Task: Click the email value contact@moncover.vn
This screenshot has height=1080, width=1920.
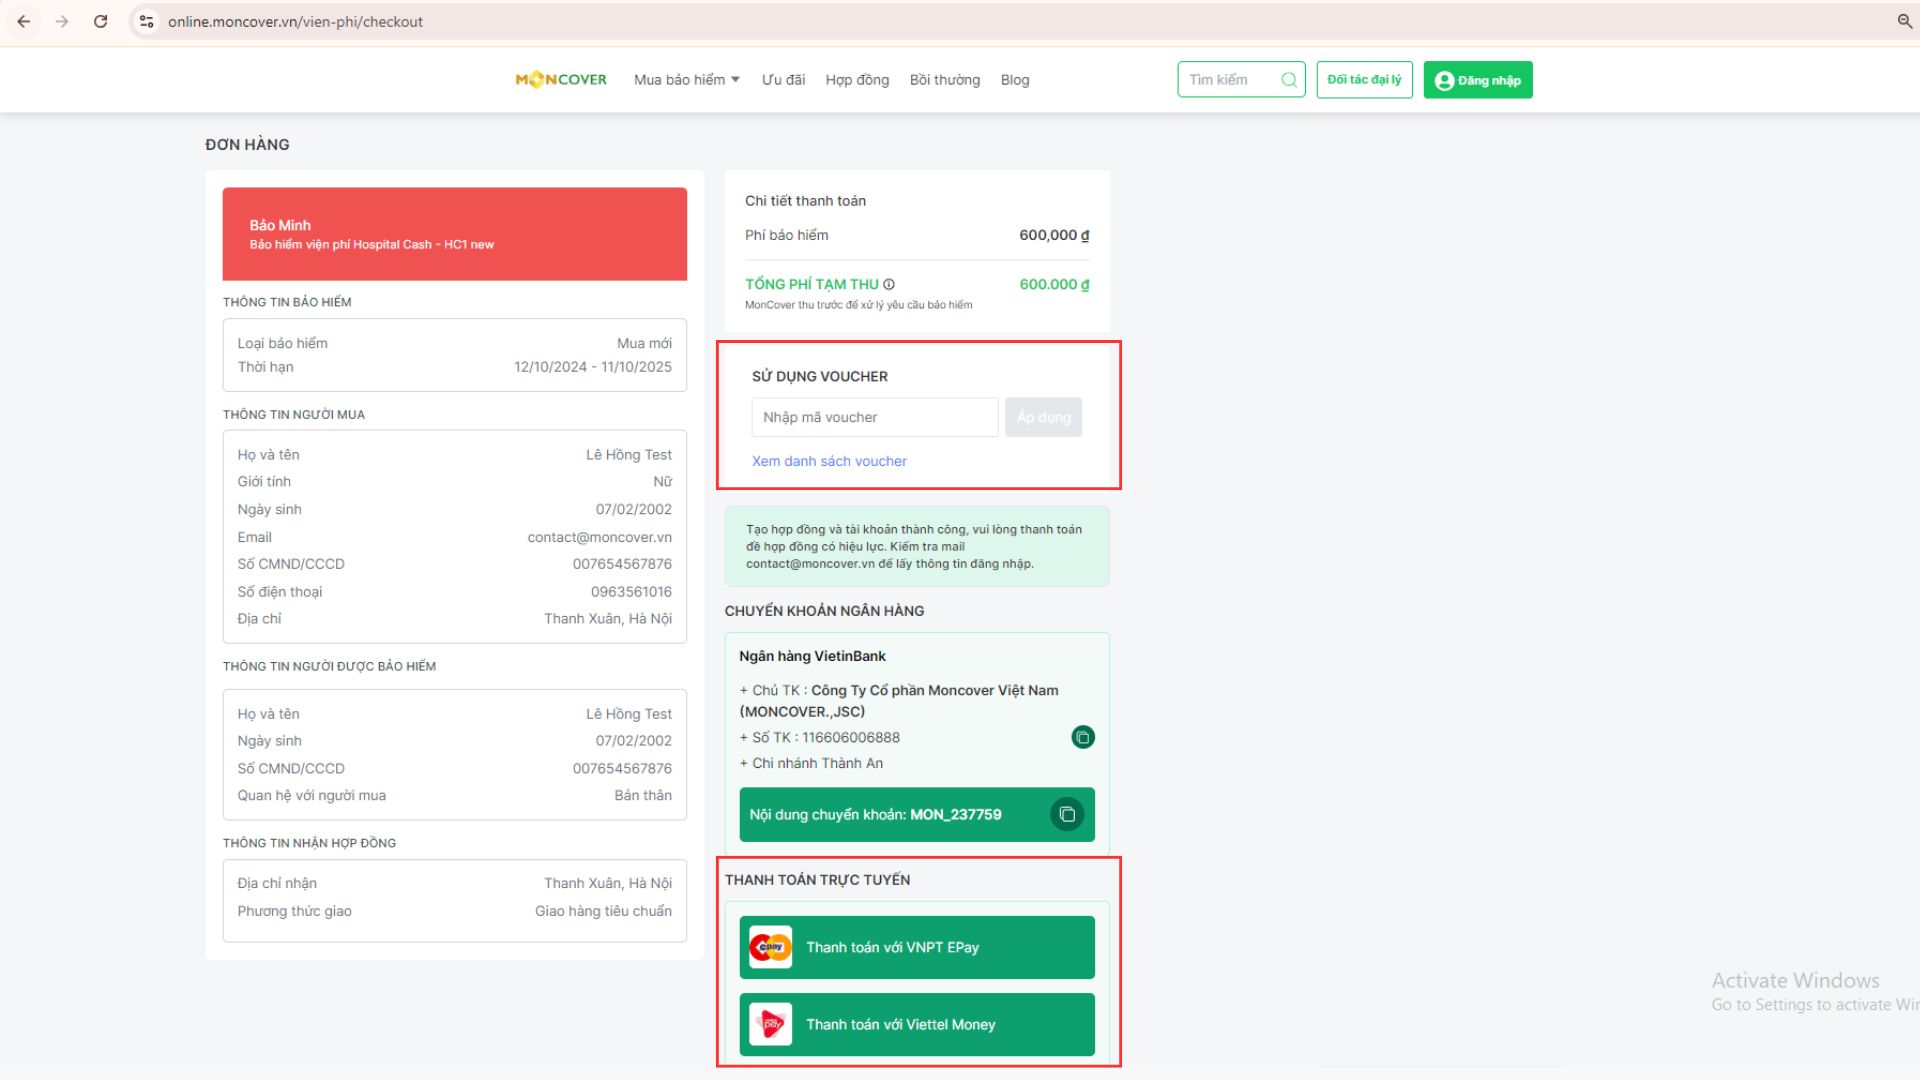Action: [600, 537]
